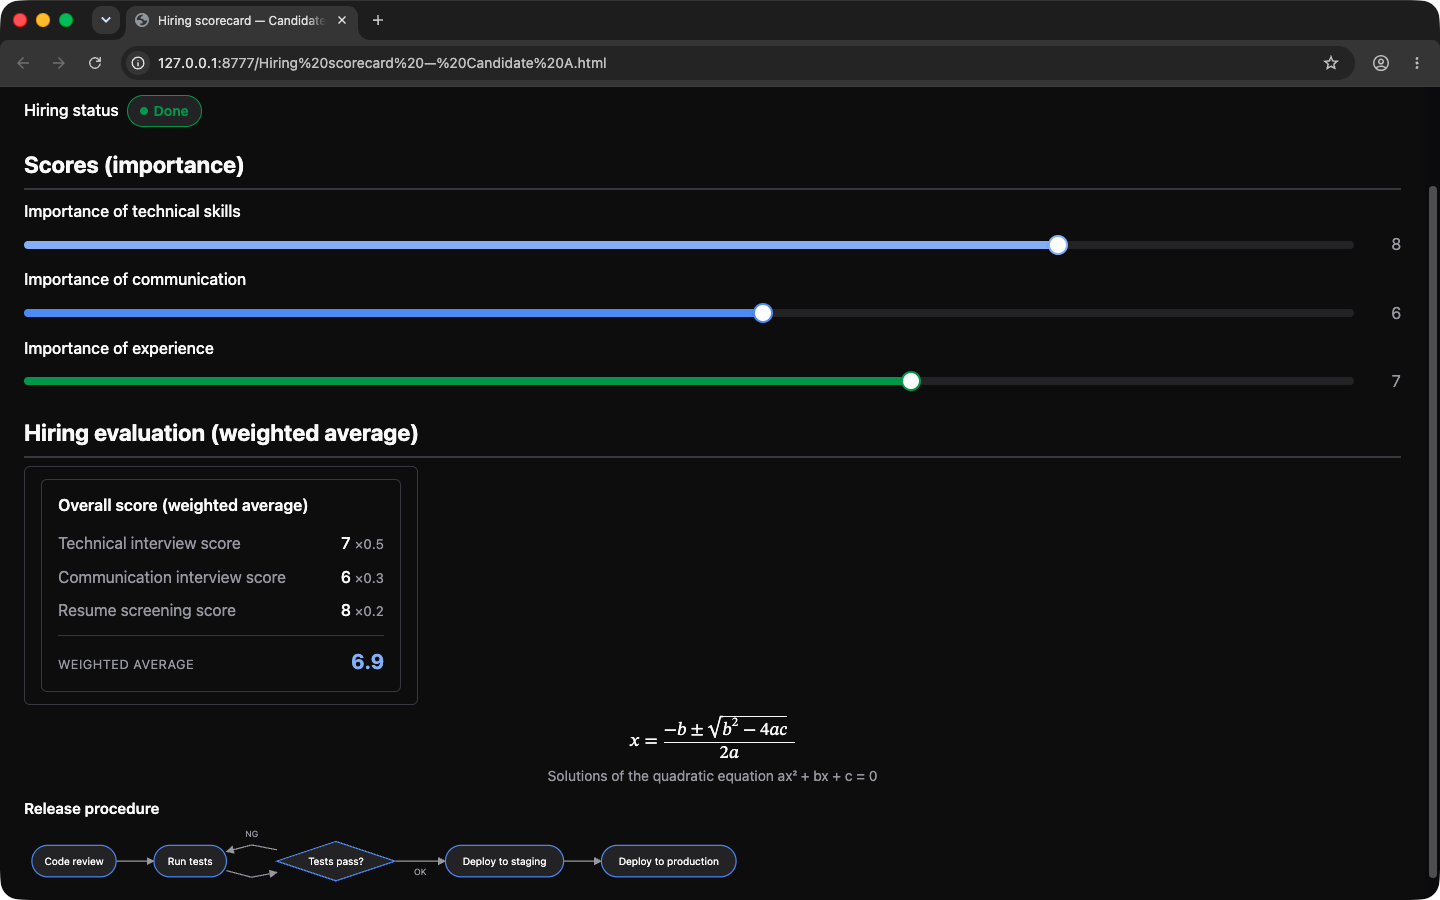Image resolution: width=1440 pixels, height=900 pixels.
Task: Click technical skills value 8
Action: click(x=1396, y=245)
